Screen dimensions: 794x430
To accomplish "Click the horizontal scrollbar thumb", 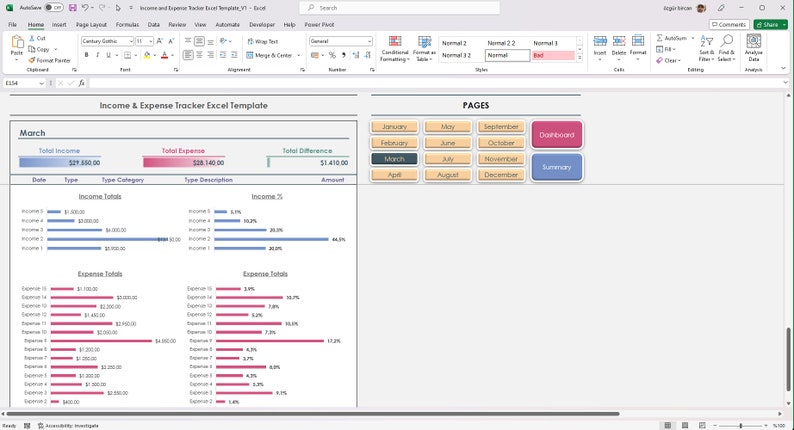I will coord(312,414).
